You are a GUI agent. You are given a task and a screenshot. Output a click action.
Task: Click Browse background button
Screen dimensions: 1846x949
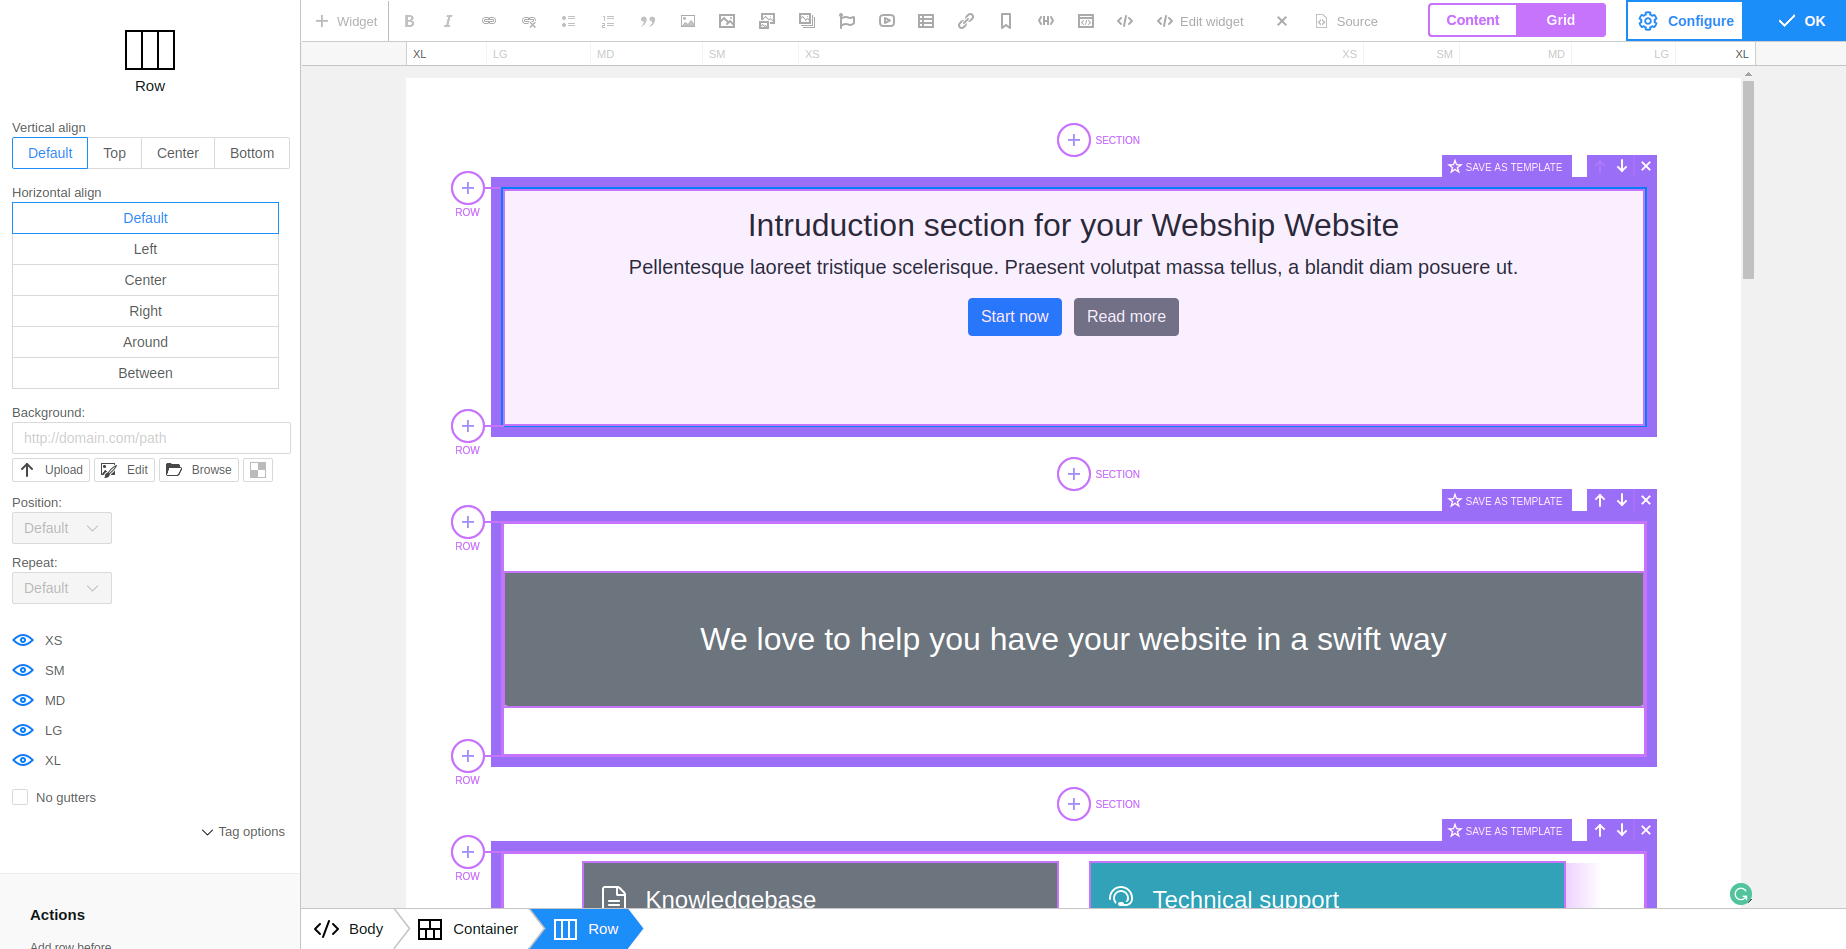coord(199,470)
